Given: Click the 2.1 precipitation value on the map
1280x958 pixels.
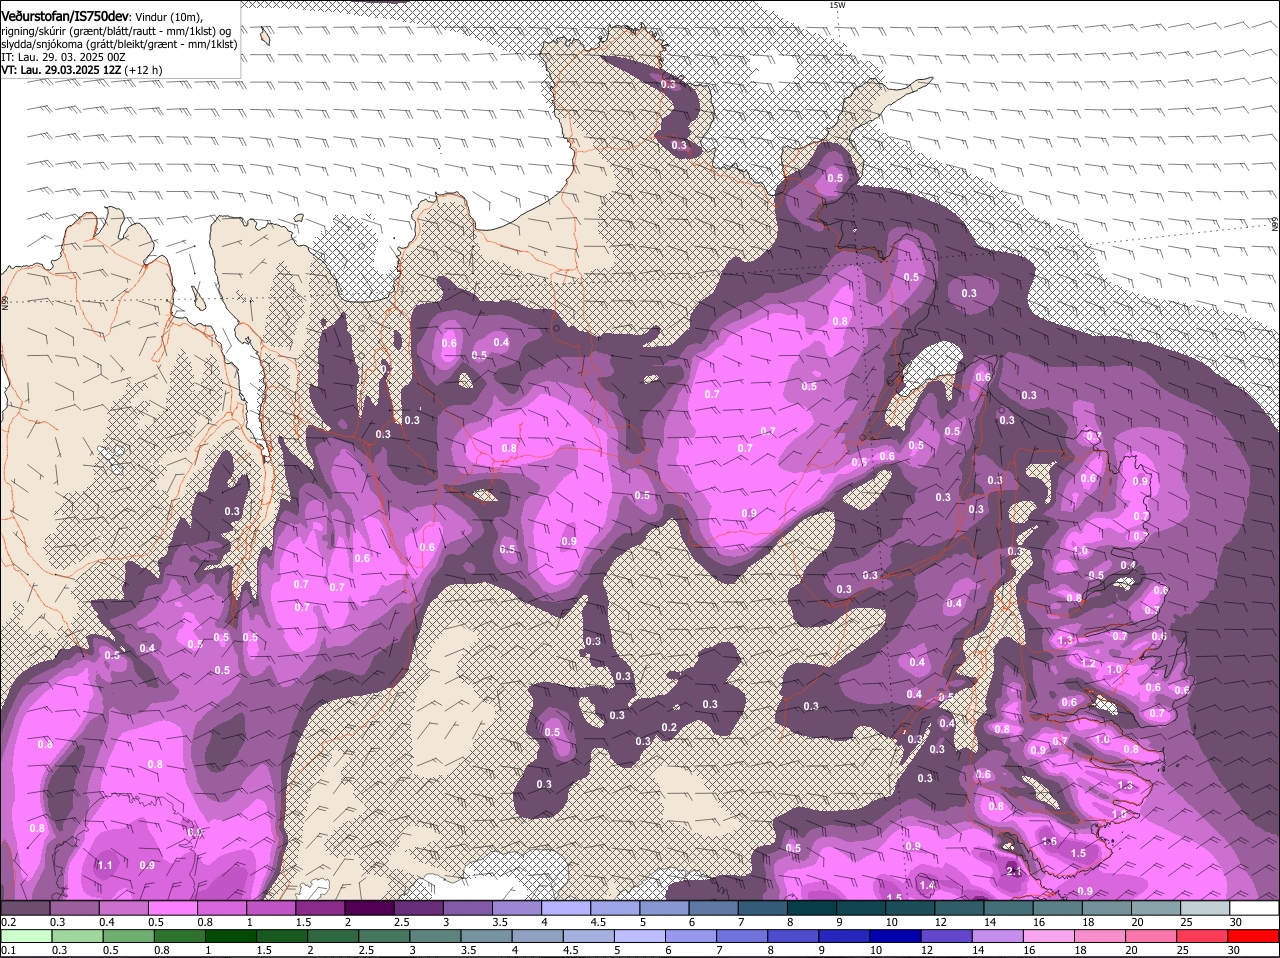Looking at the screenshot, I should click(x=1014, y=872).
